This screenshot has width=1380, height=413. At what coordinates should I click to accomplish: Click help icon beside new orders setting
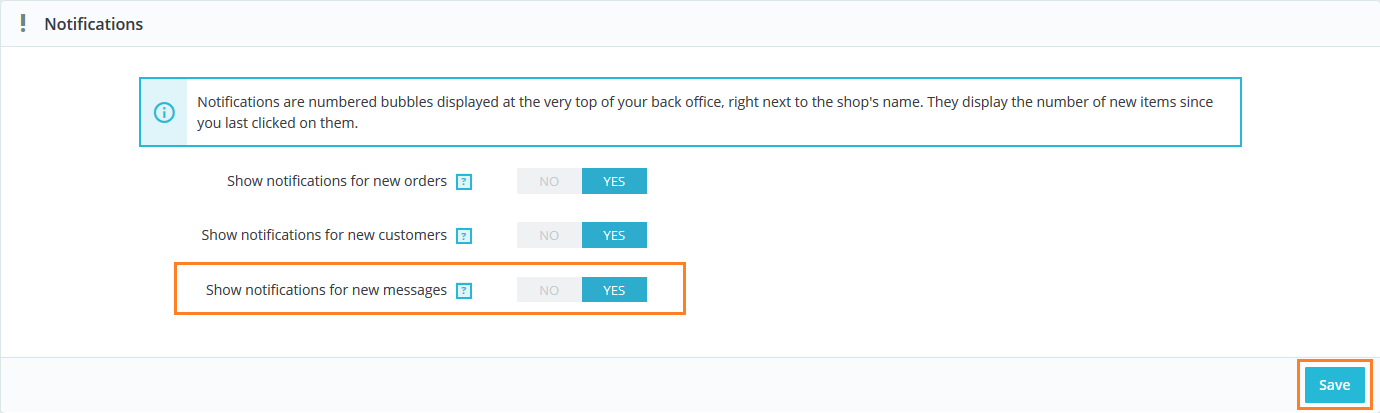tap(463, 182)
